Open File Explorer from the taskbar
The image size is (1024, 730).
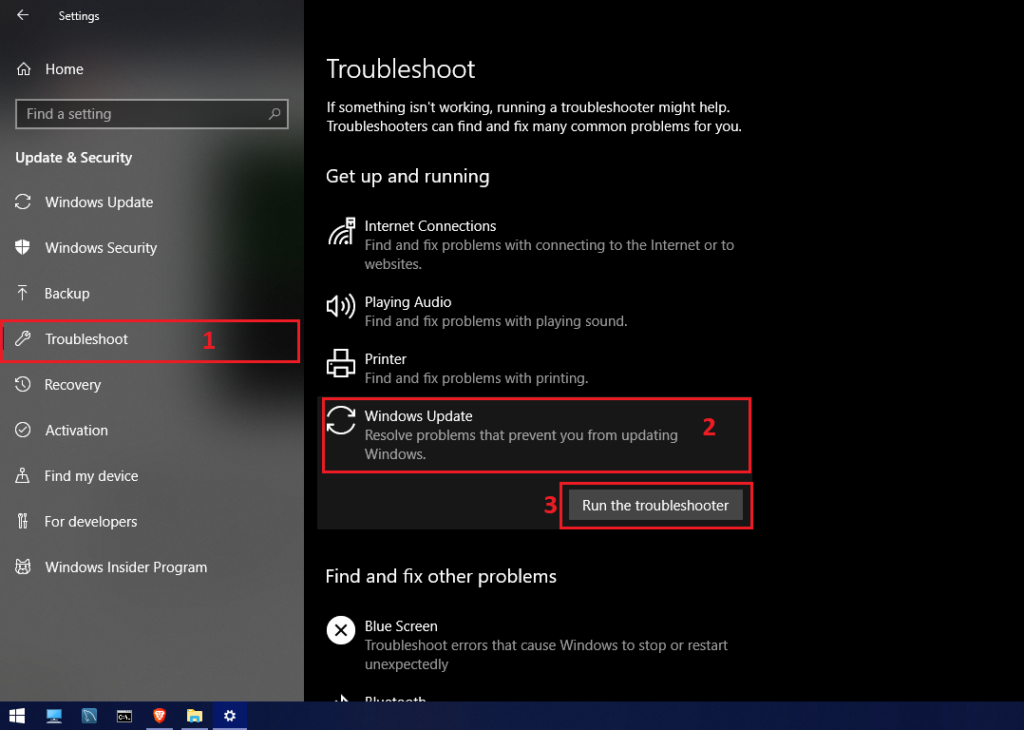point(195,716)
